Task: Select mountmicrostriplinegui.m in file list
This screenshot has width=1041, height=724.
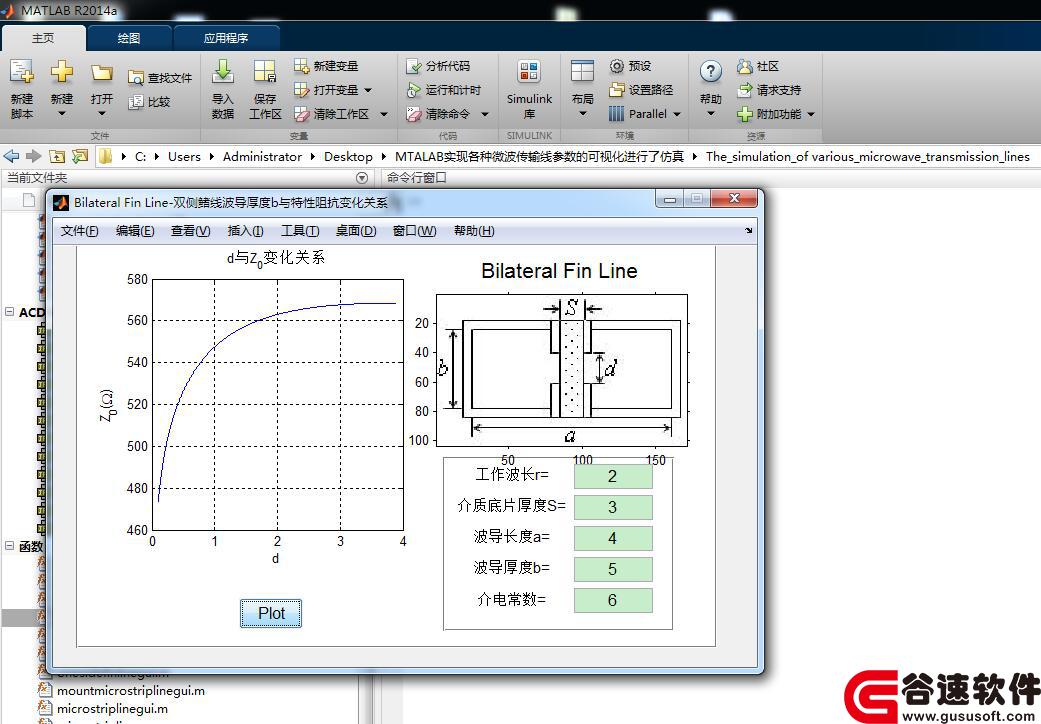Action: click(131, 691)
